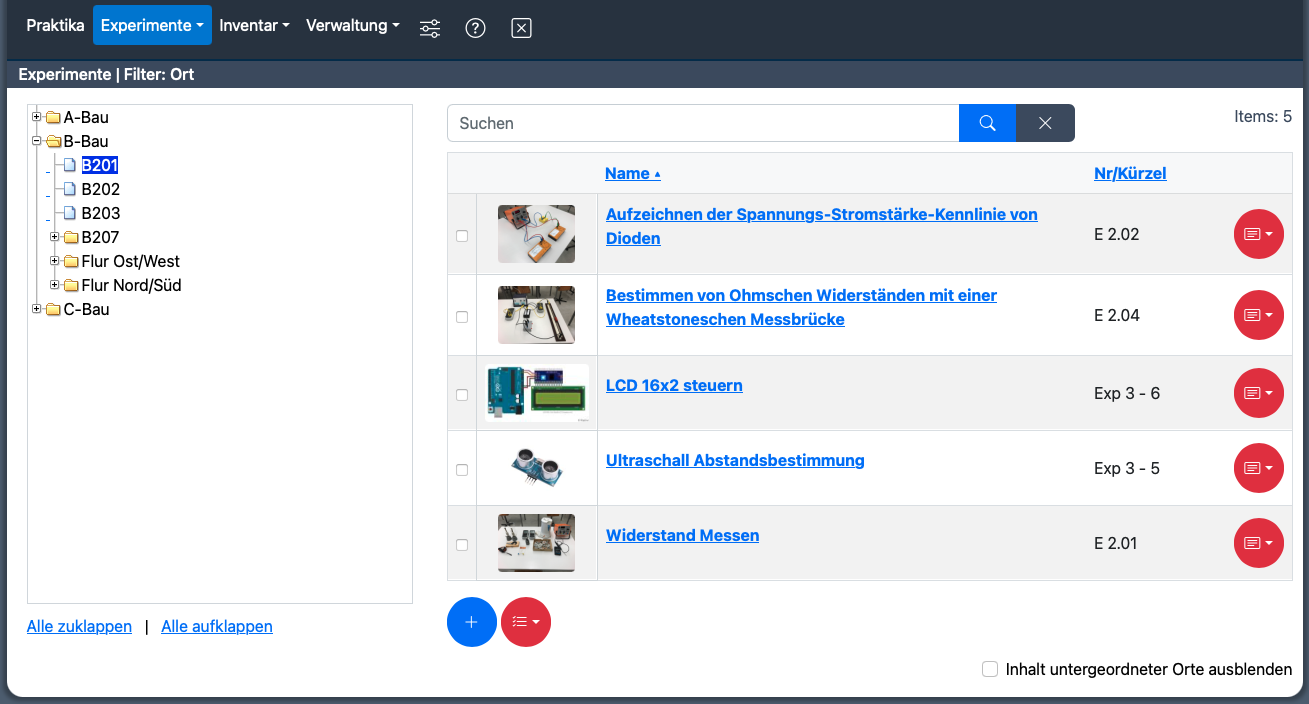The image size is (1309, 704).
Task: Open the Inventar menu
Action: pos(254,26)
